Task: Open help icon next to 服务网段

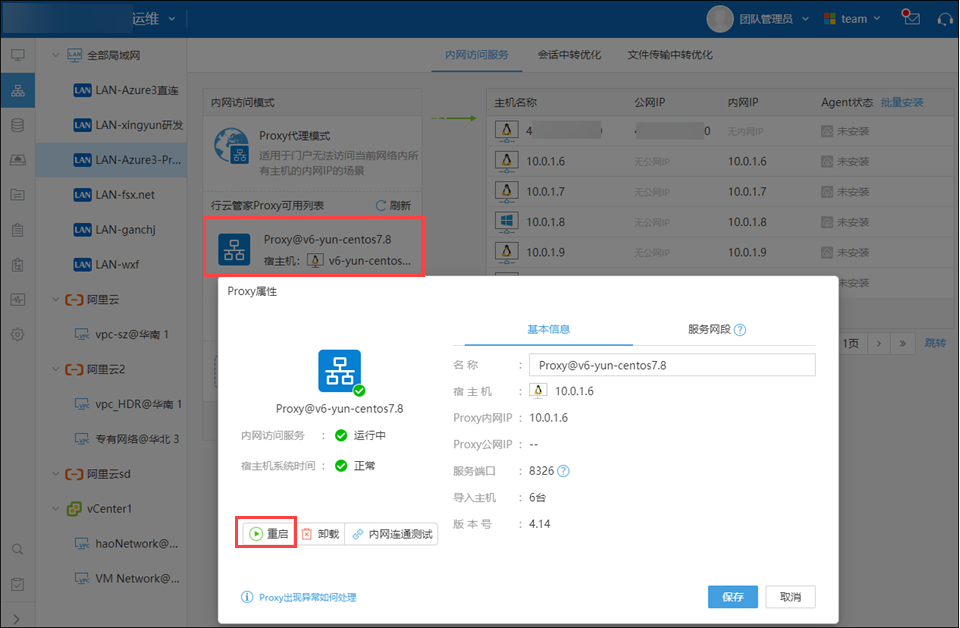Action: click(740, 330)
